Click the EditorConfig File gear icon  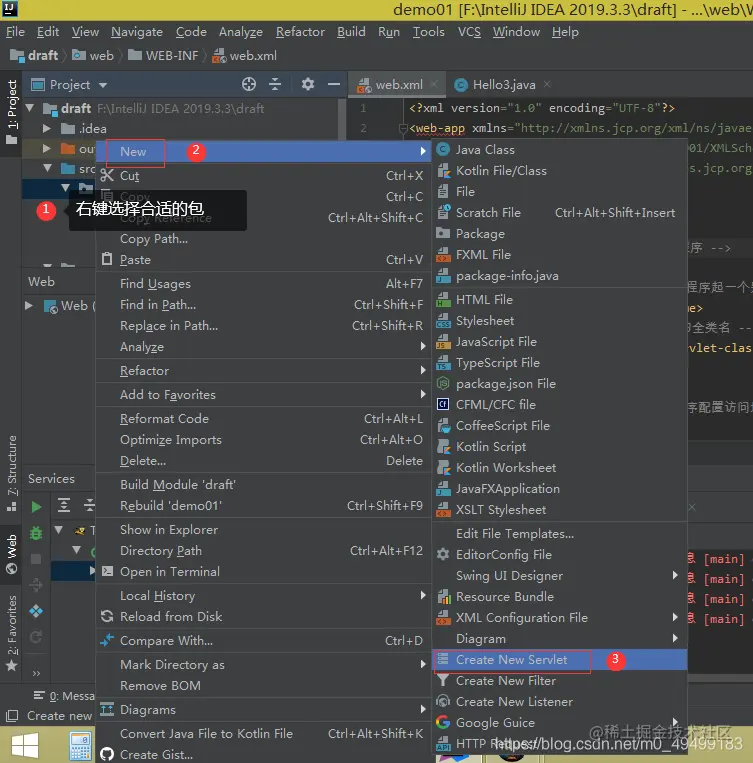coord(443,554)
